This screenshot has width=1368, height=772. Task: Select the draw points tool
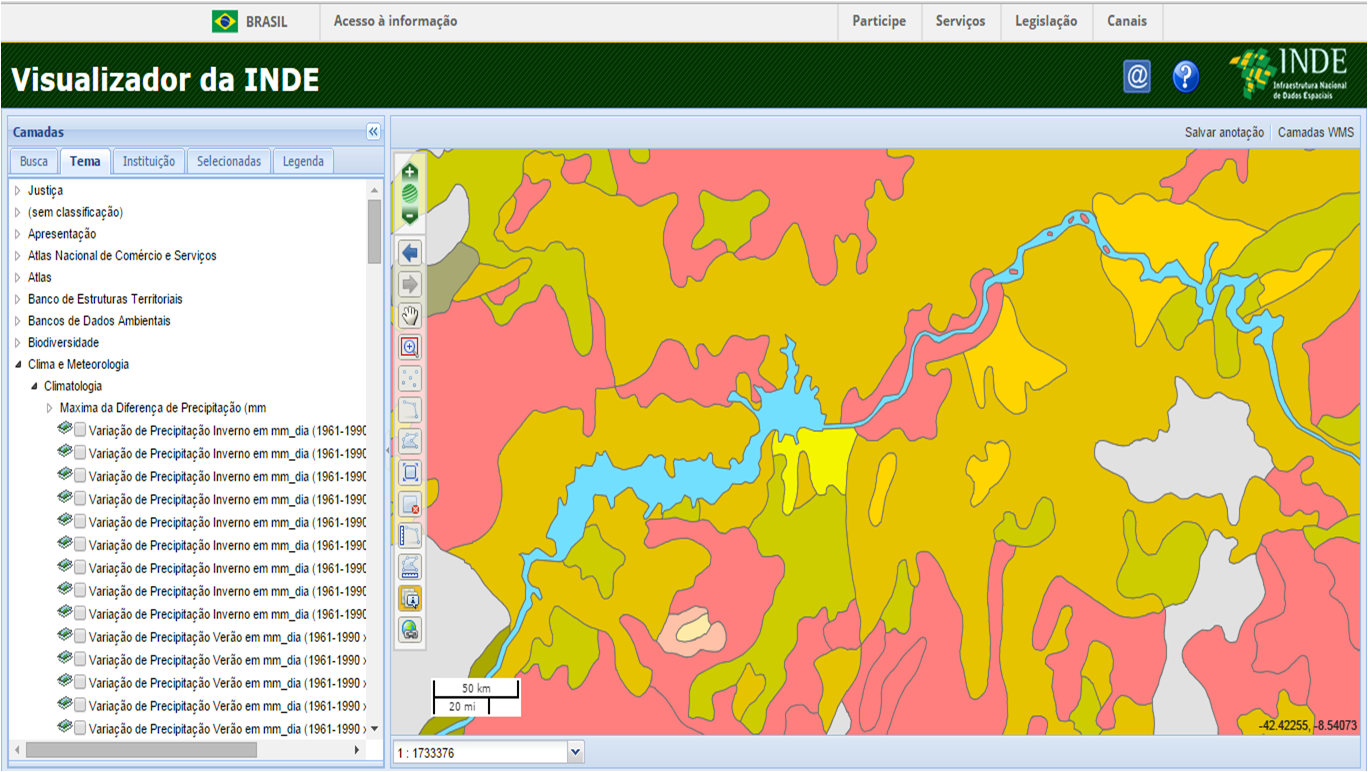tap(410, 379)
